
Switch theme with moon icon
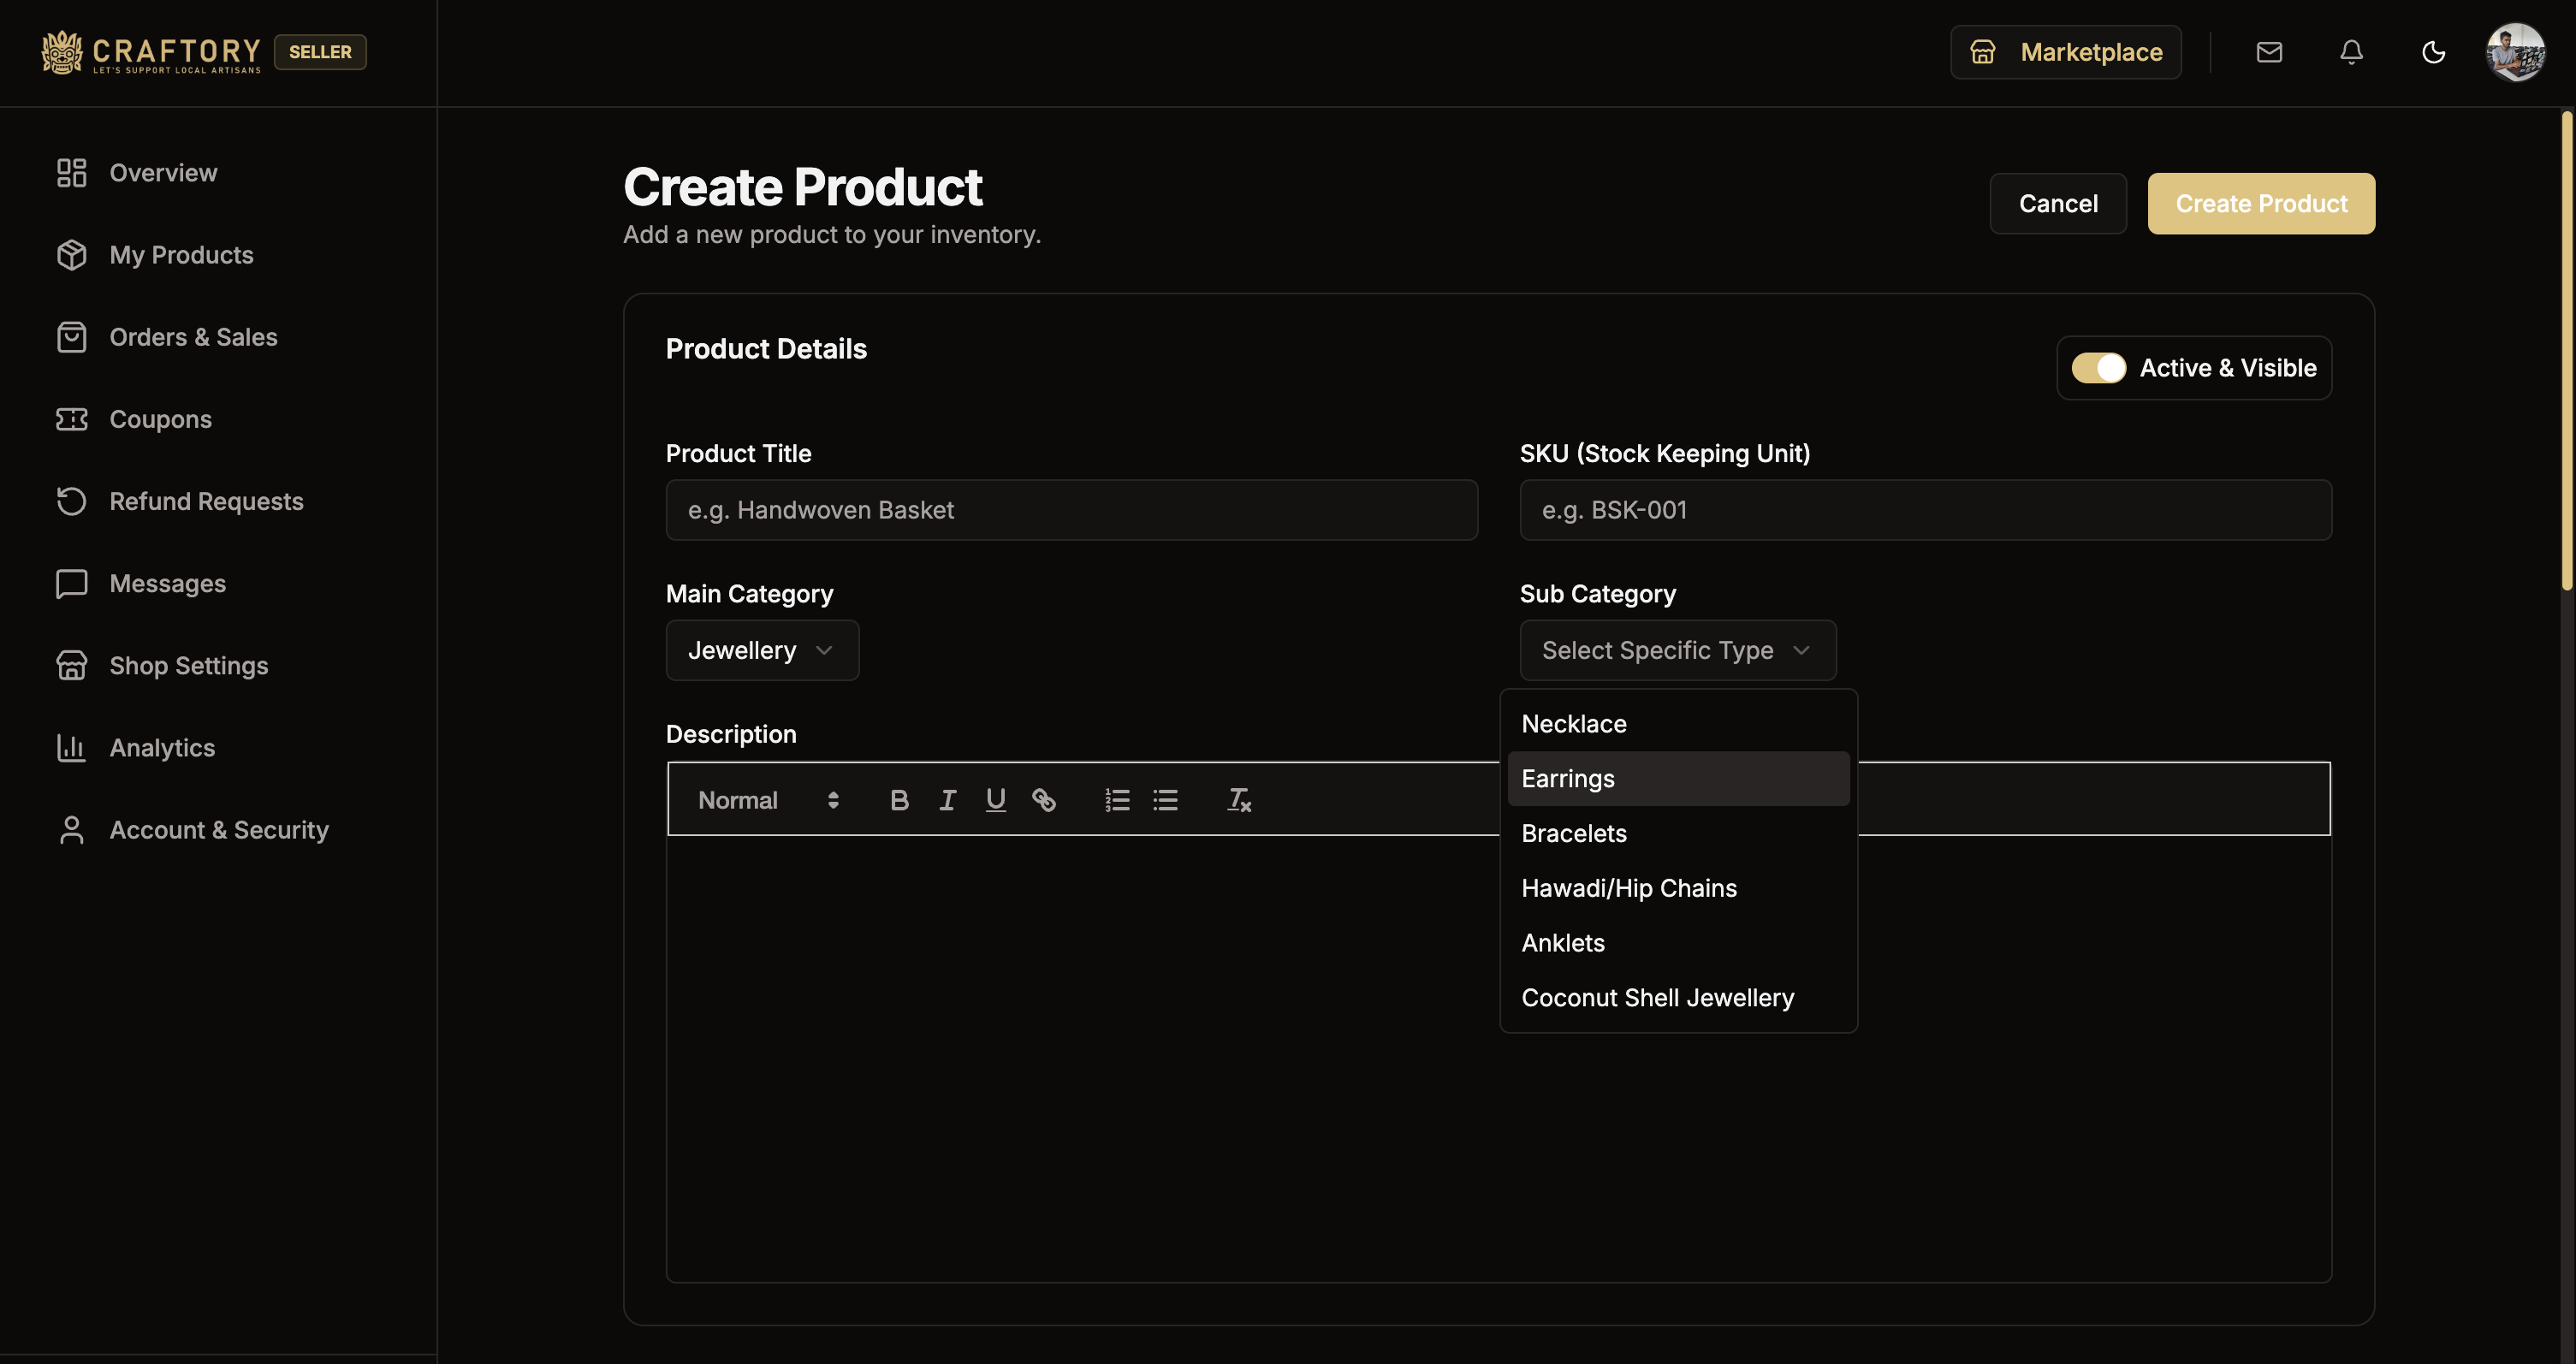pyautogui.click(x=2433, y=52)
